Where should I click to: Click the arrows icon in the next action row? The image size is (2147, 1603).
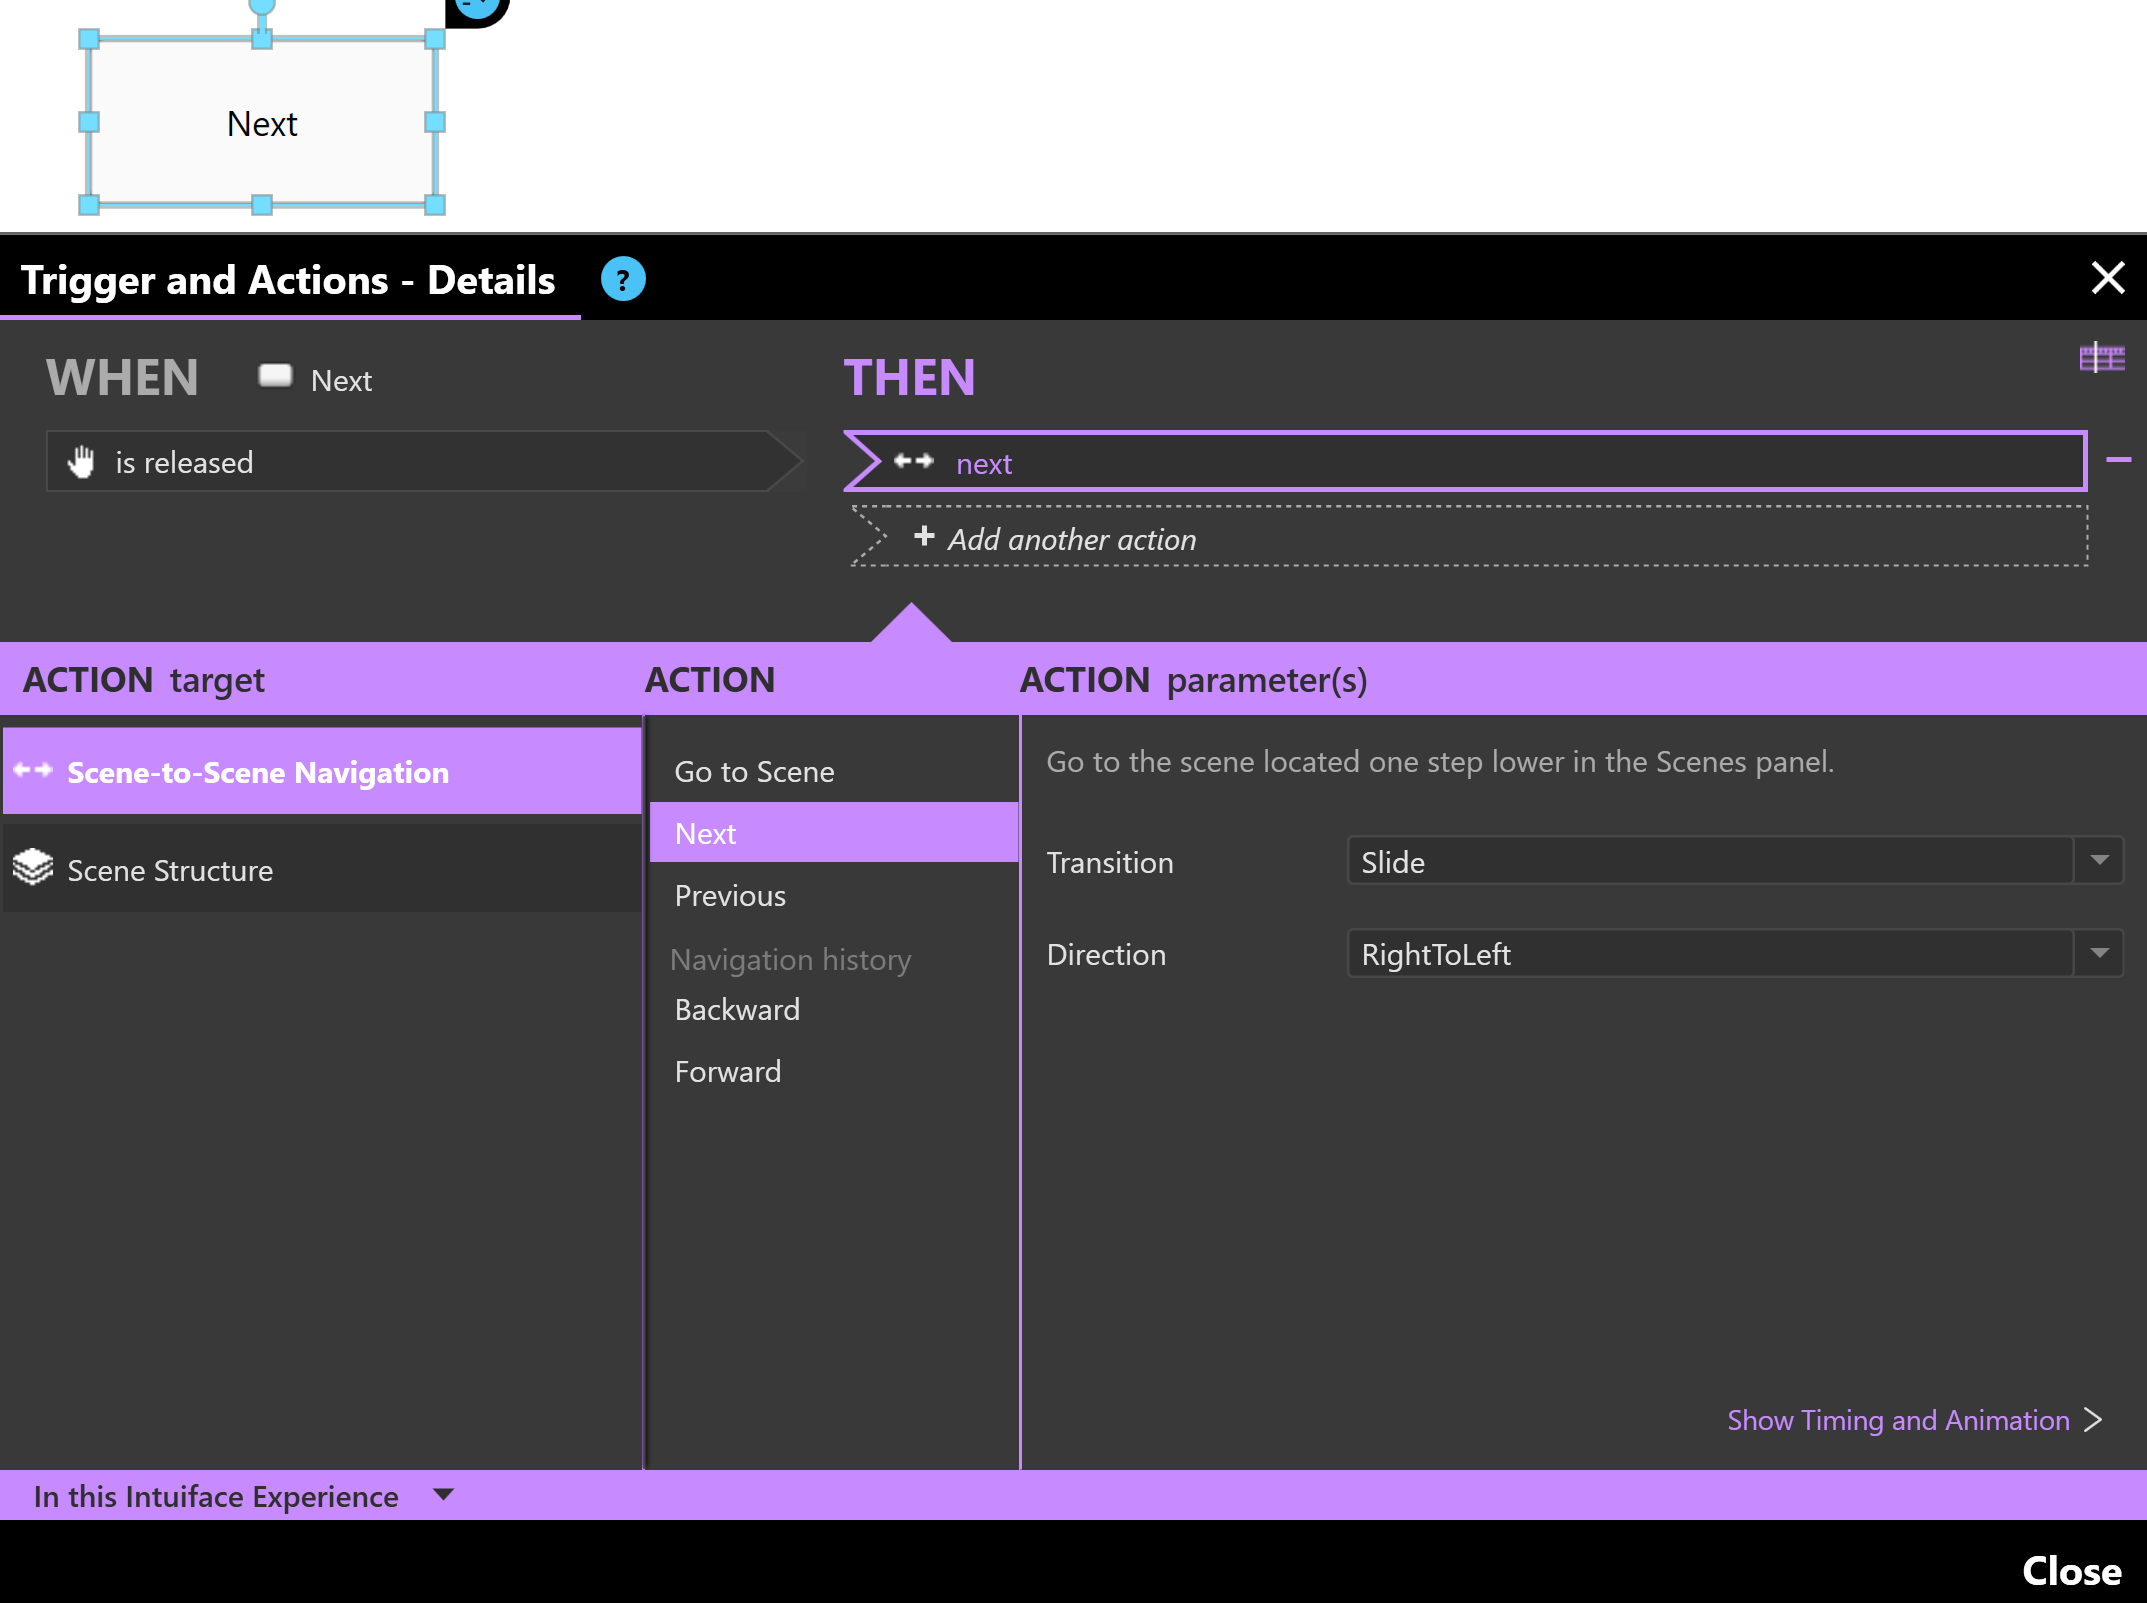(913, 461)
